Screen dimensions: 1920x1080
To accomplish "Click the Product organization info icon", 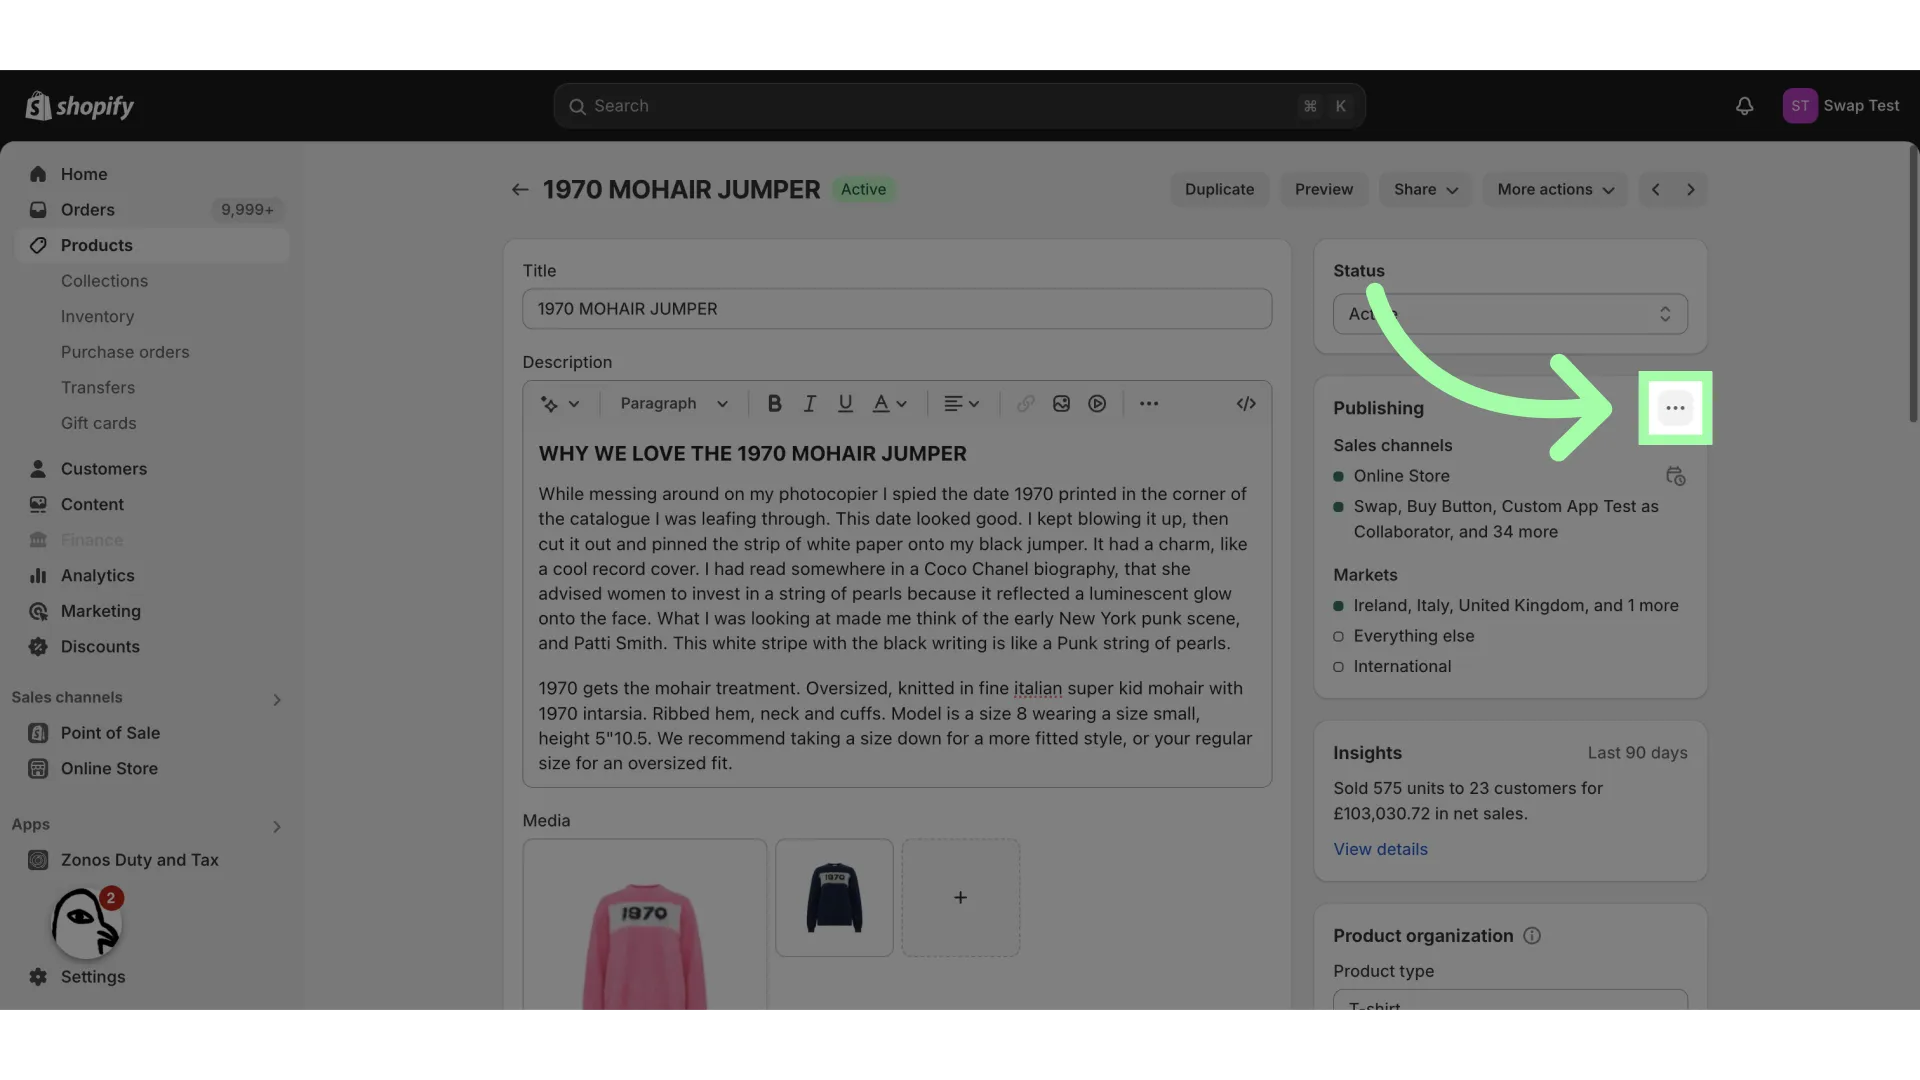I will tap(1532, 936).
